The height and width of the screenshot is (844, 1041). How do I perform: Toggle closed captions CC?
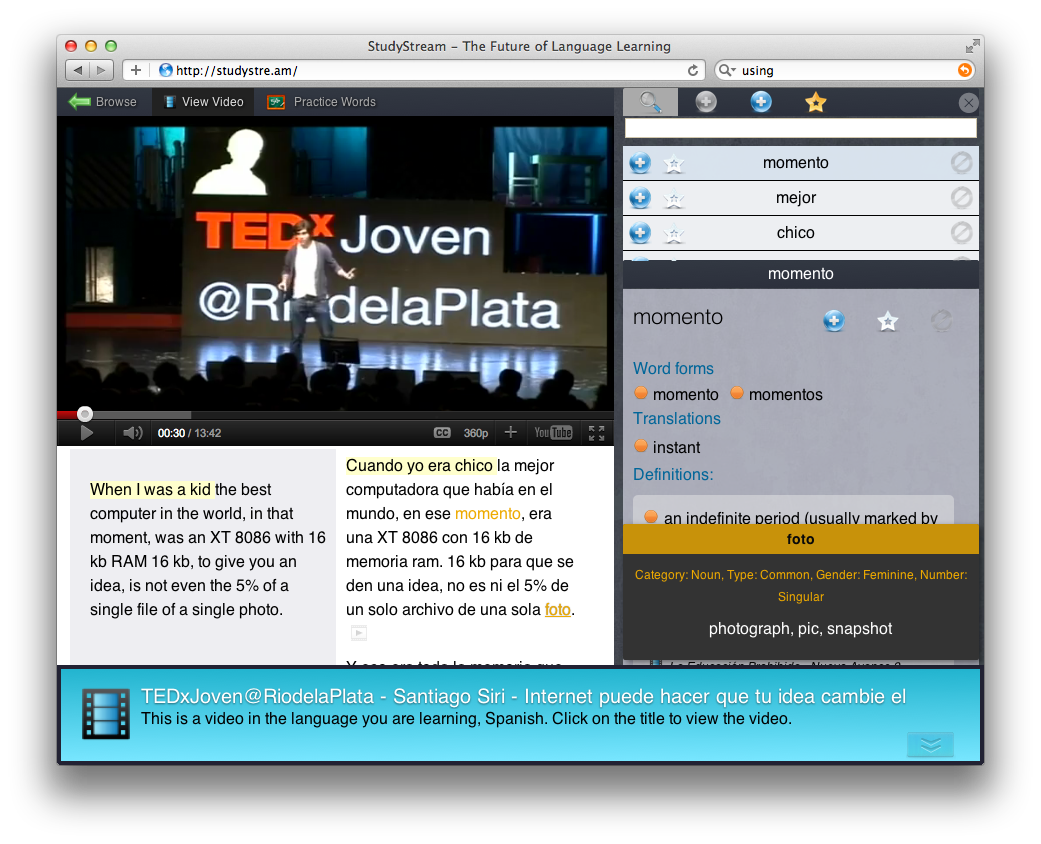442,433
